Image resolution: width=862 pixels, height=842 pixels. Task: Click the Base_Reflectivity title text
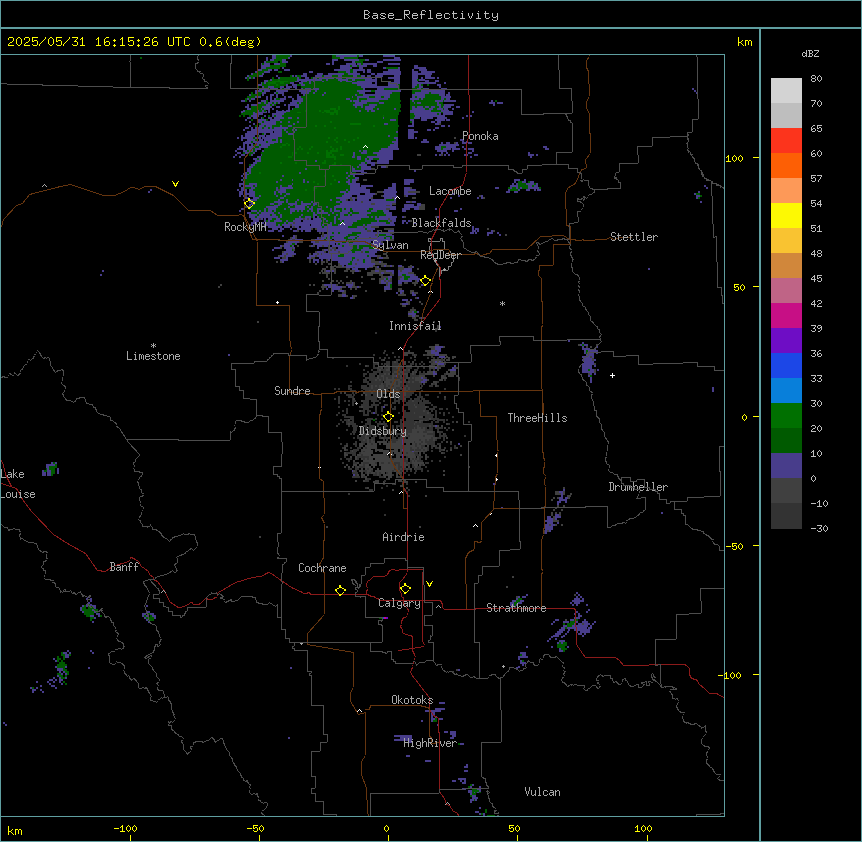(431, 15)
